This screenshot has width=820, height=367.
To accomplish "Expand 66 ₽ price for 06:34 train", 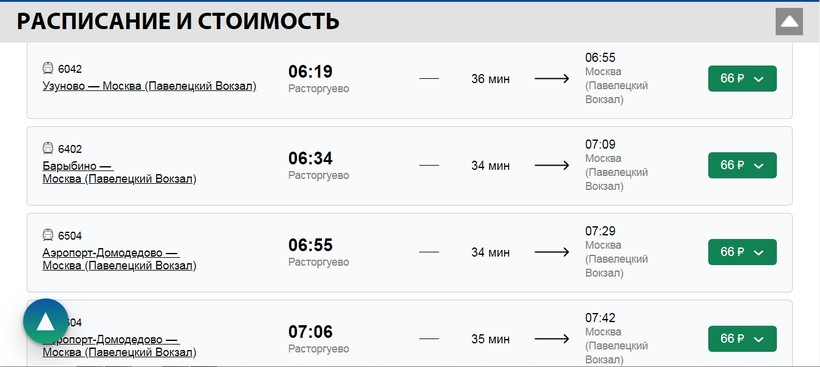I will pyautogui.click(x=742, y=165).
